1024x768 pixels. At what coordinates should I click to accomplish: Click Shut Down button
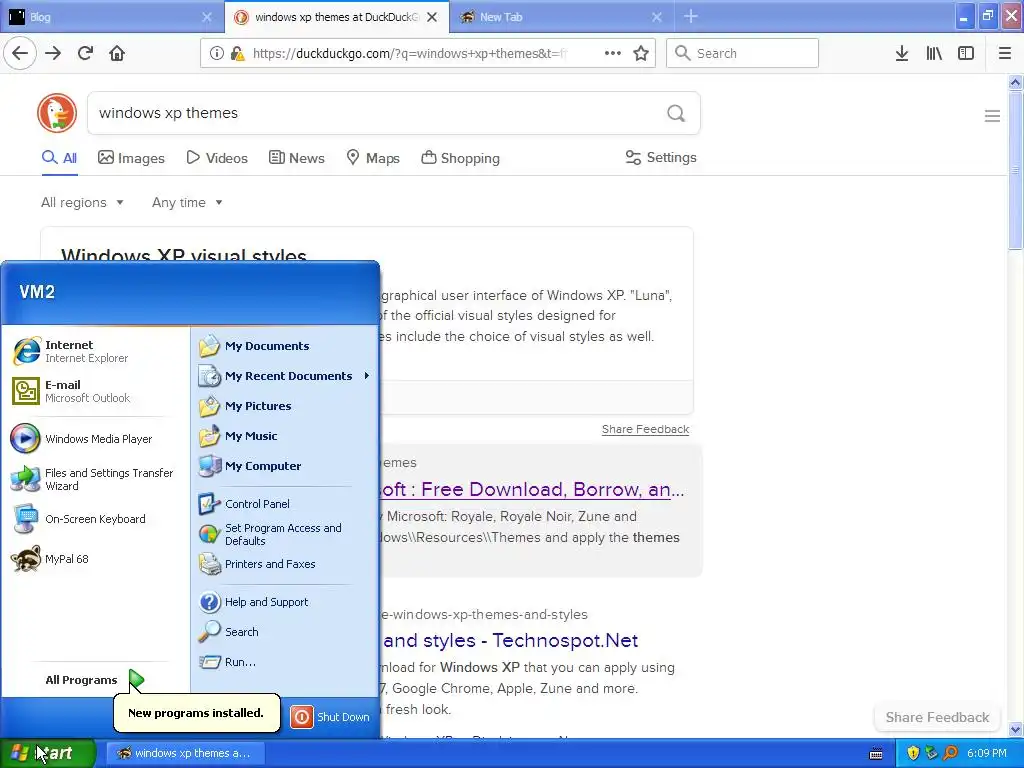click(330, 717)
